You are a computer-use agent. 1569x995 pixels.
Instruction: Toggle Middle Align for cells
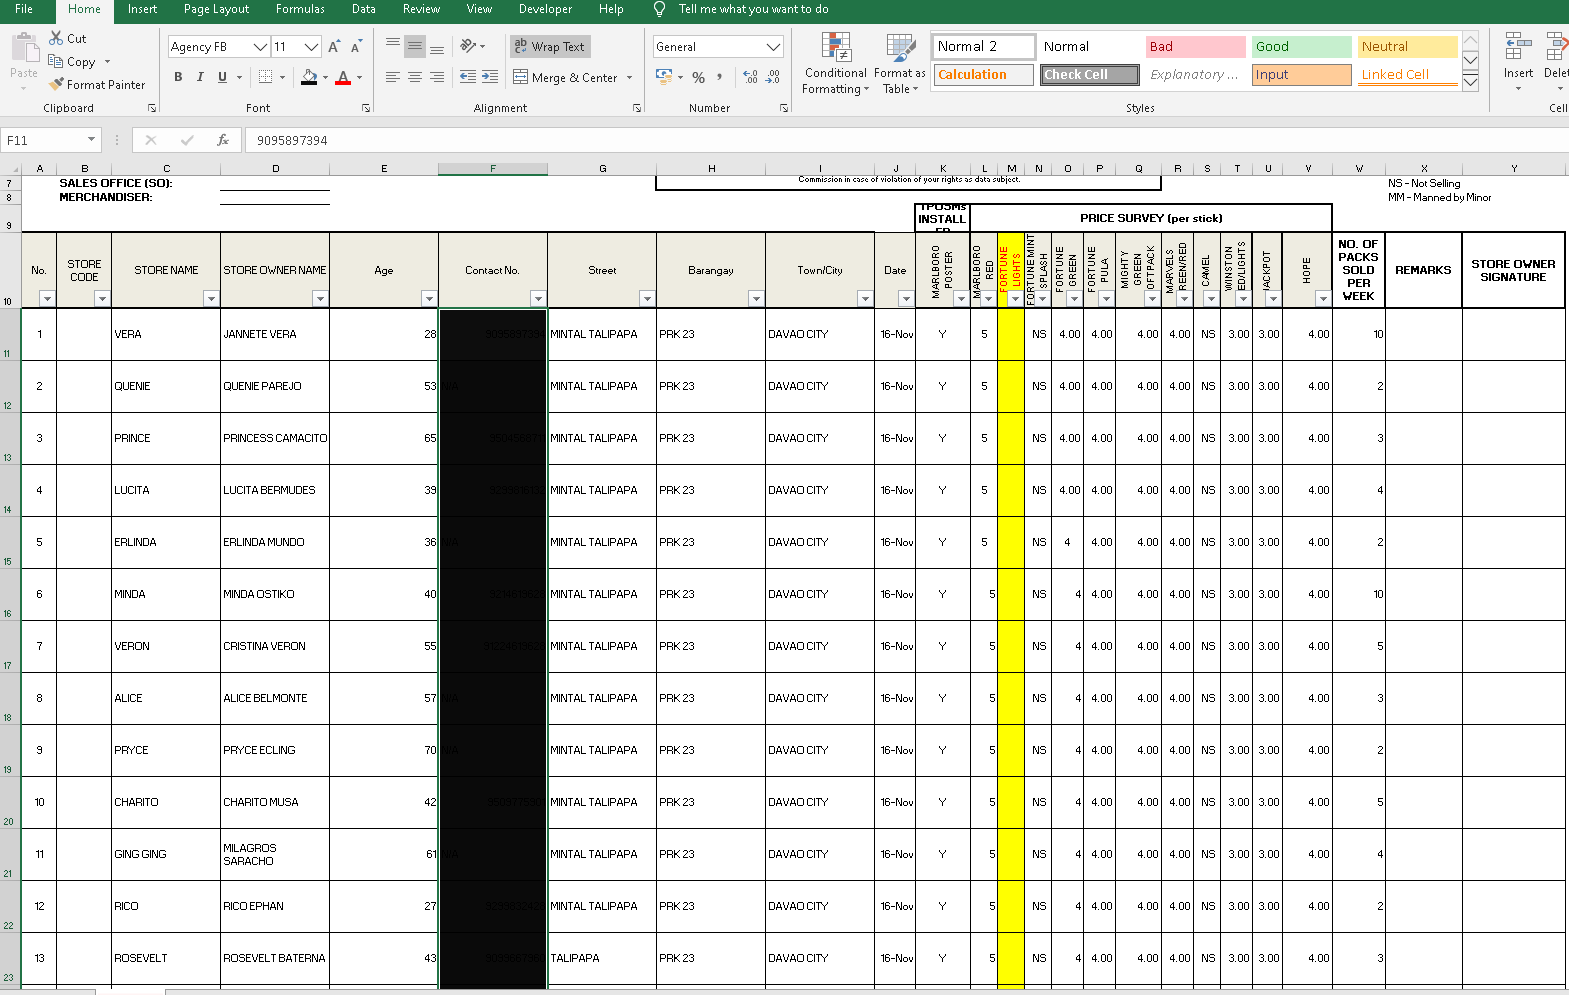[415, 46]
